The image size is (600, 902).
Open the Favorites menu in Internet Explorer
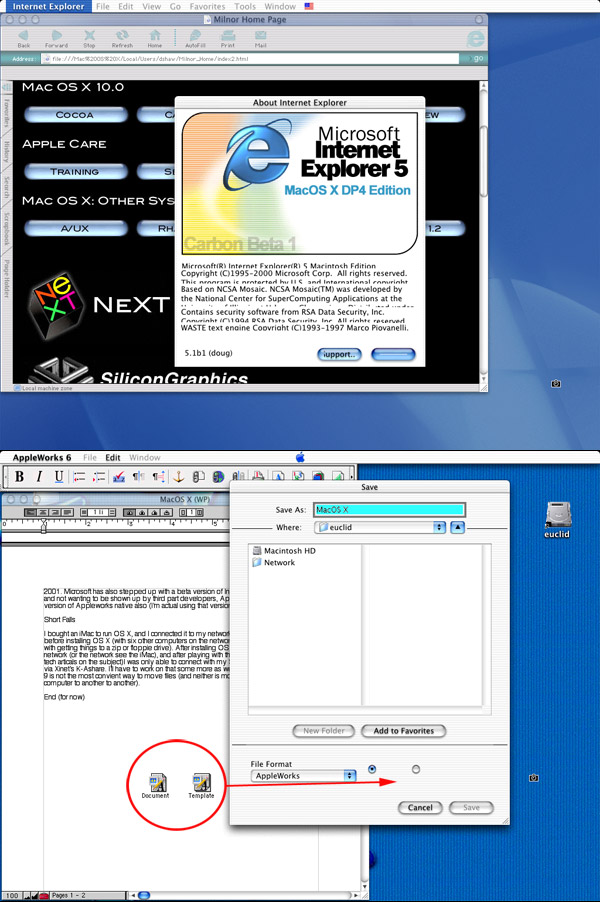tap(207, 6)
